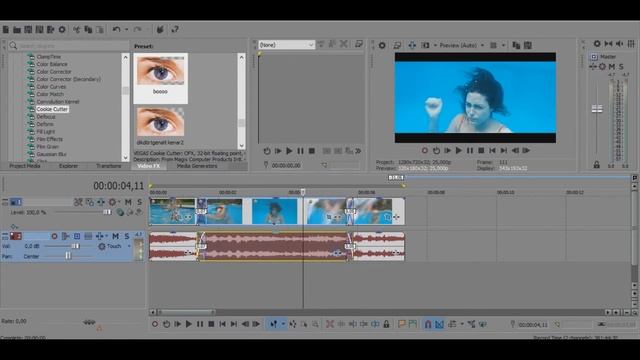
Task: Select the Gaussian Blur effect in list
Action: tap(51, 154)
